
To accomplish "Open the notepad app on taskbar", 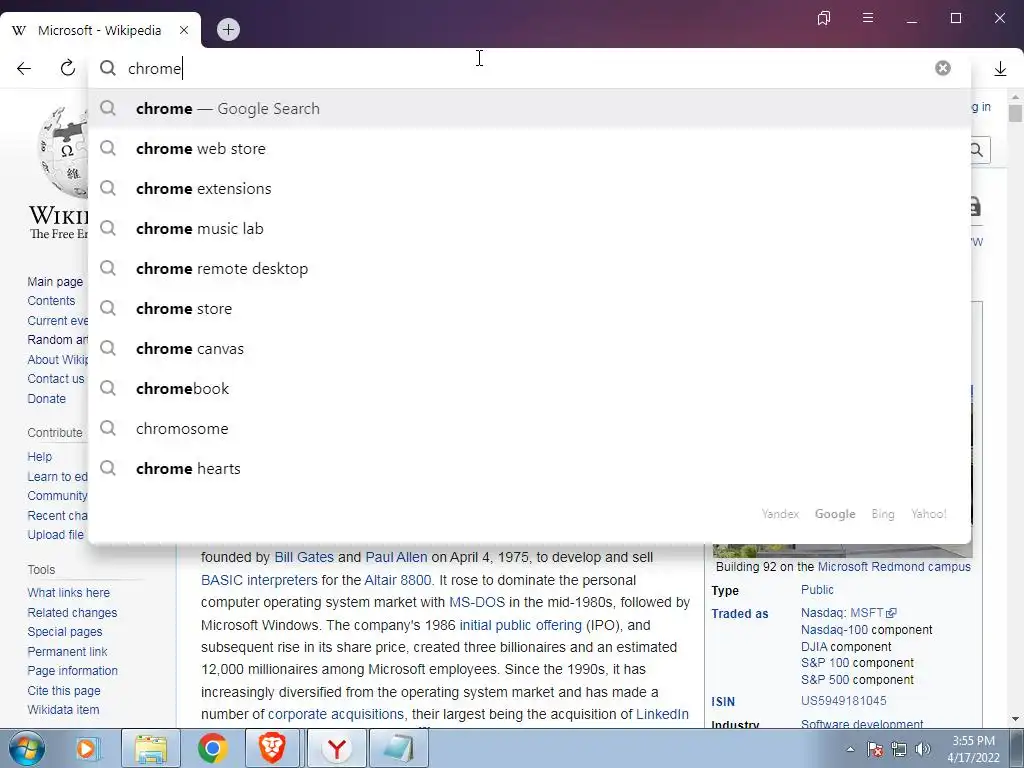I will click(398, 748).
